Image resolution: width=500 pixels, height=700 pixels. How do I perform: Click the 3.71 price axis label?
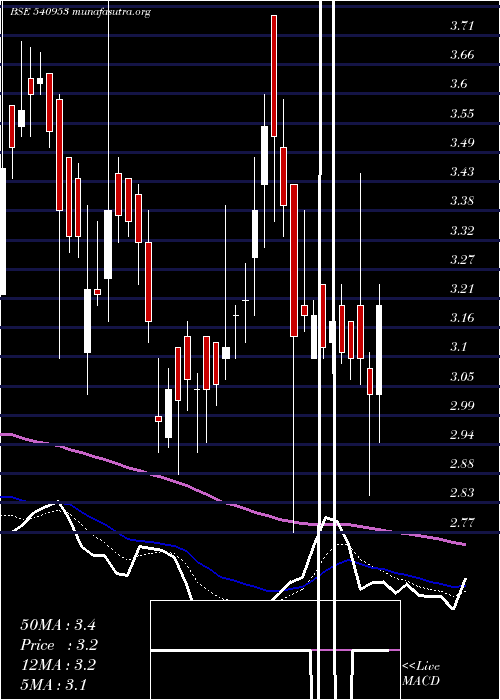[462, 26]
